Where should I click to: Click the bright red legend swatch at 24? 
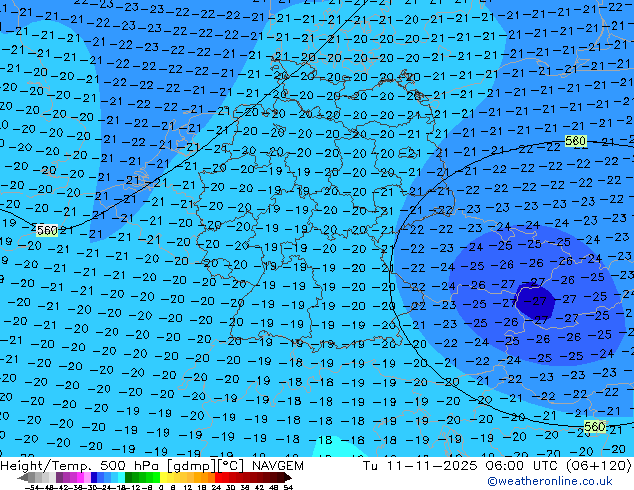click(x=218, y=477)
